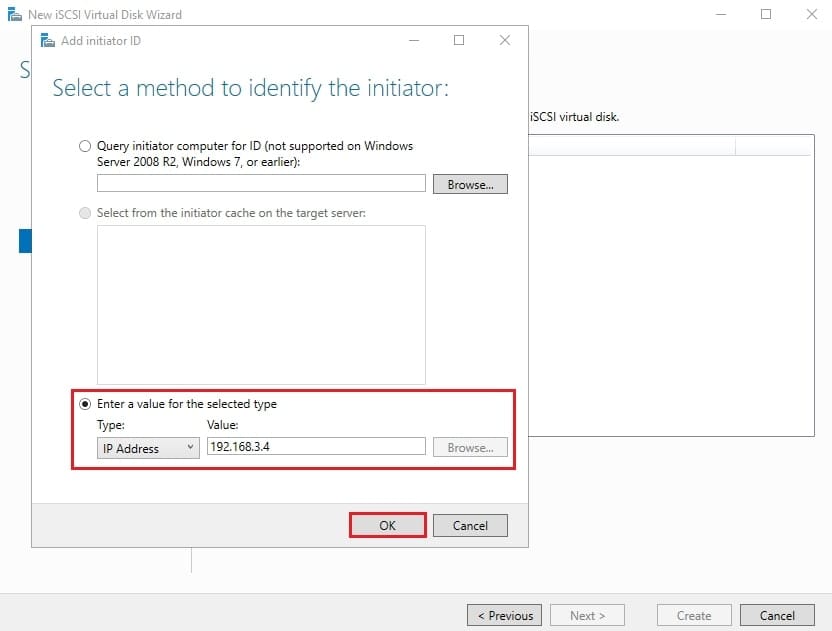Click the 'Type:' label
The image size is (832, 631).
tap(111, 425)
